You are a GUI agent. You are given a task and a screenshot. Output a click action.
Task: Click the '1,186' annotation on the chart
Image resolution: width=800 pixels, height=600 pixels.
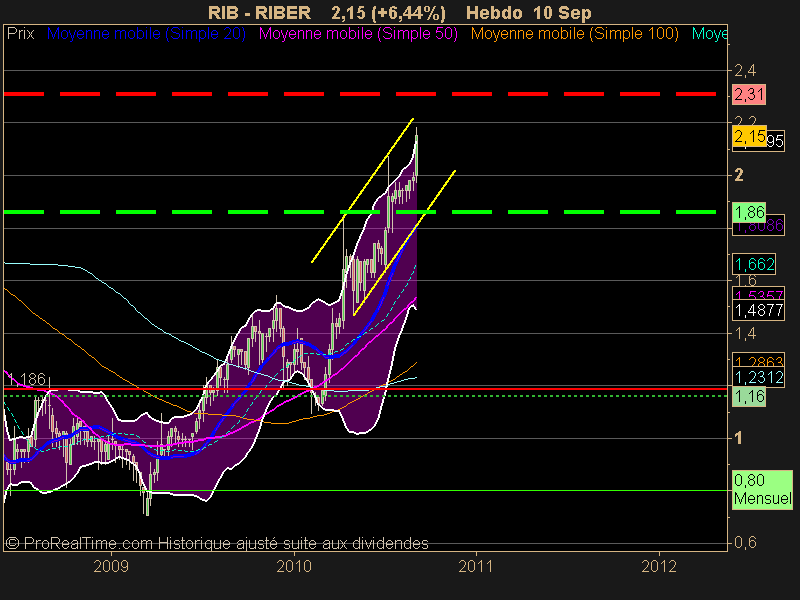click(x=27, y=380)
